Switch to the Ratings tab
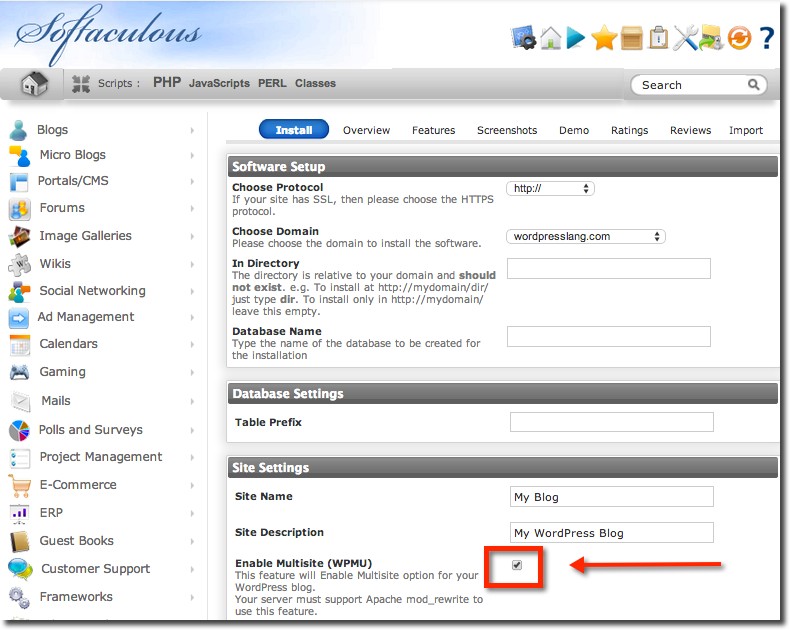790x630 pixels. pos(629,131)
